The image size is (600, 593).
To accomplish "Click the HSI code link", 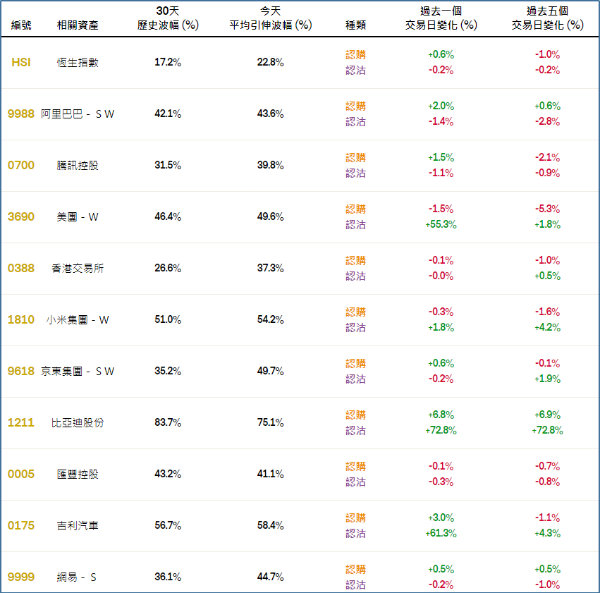I will pos(21,62).
